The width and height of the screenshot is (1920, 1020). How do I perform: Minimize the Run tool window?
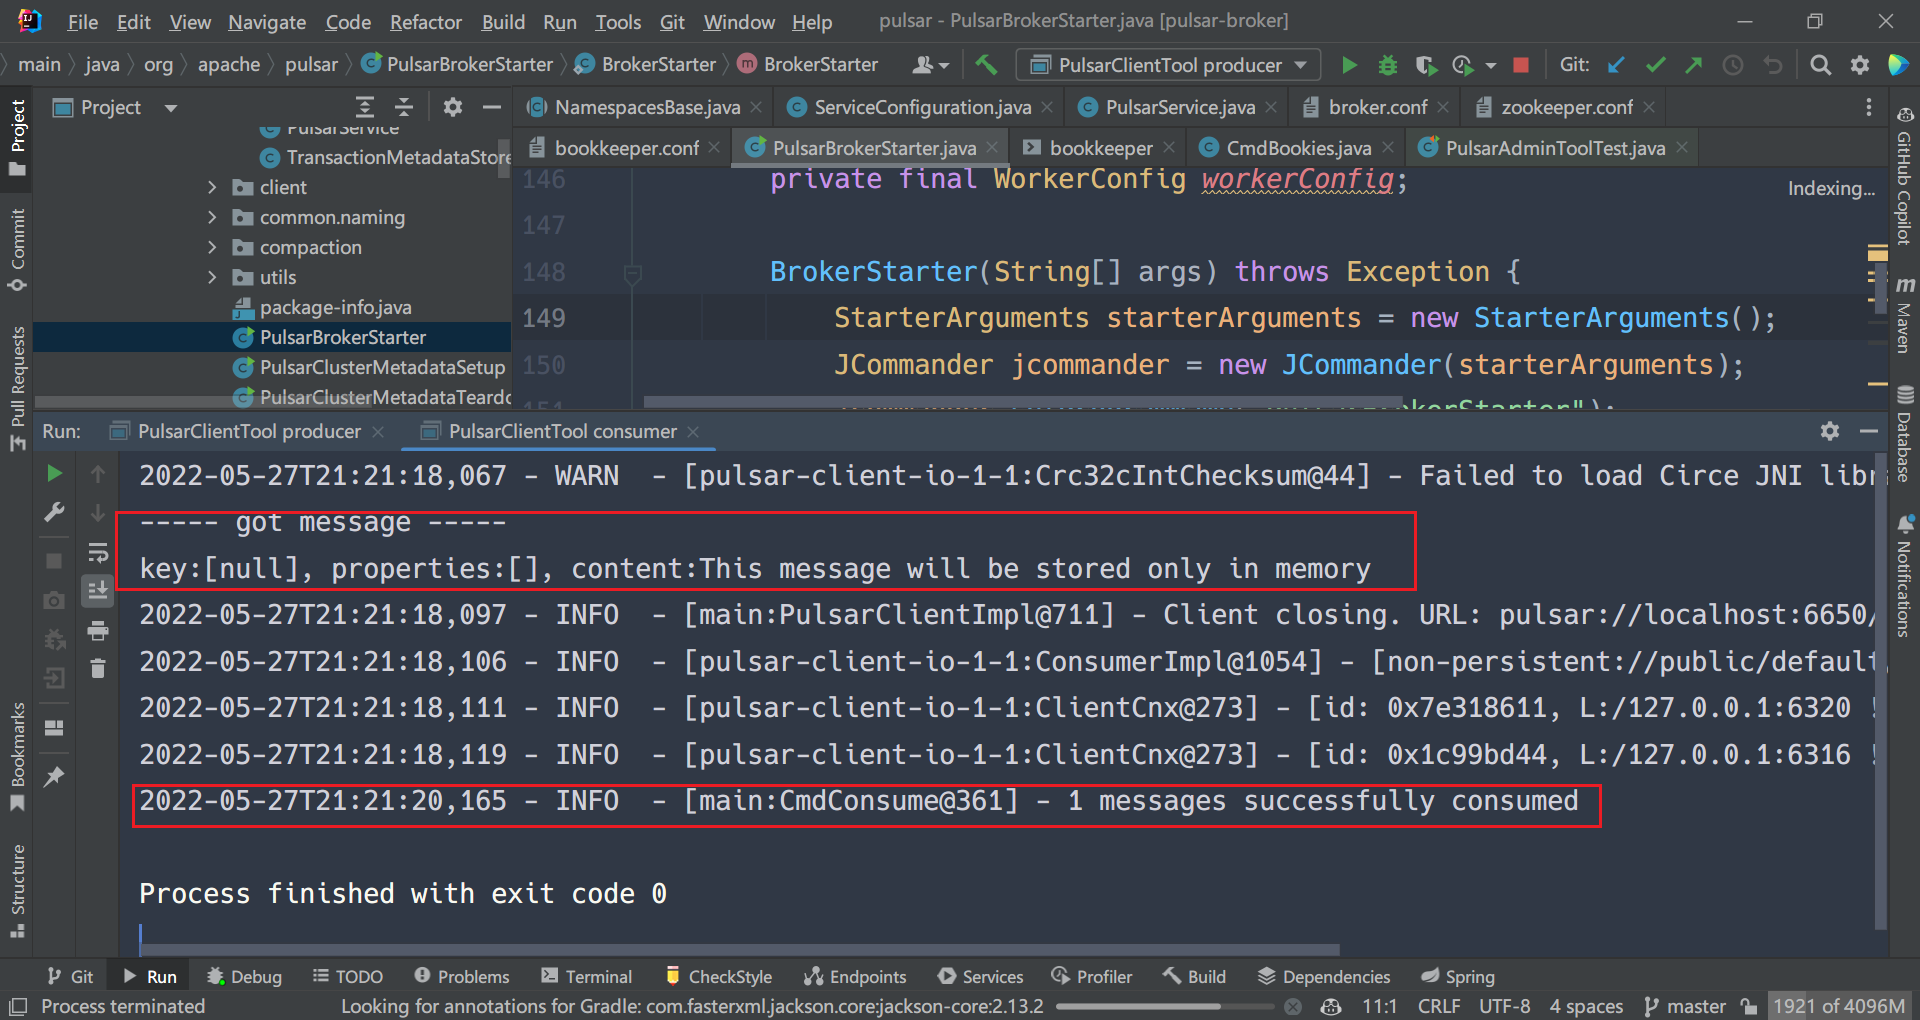(x=1868, y=431)
